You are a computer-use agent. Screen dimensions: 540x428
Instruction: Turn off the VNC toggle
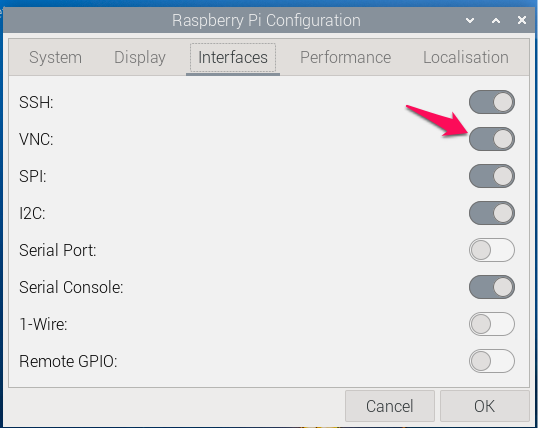pyautogui.click(x=492, y=139)
